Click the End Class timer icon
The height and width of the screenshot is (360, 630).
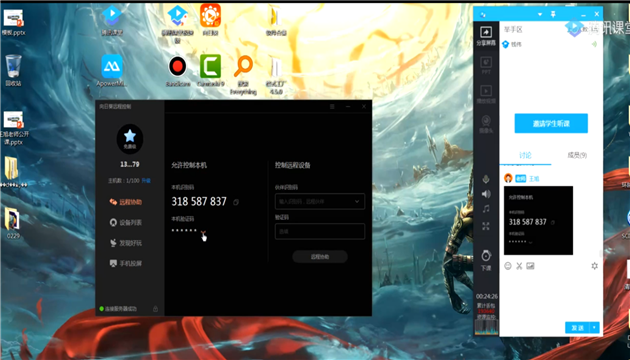[486, 260]
